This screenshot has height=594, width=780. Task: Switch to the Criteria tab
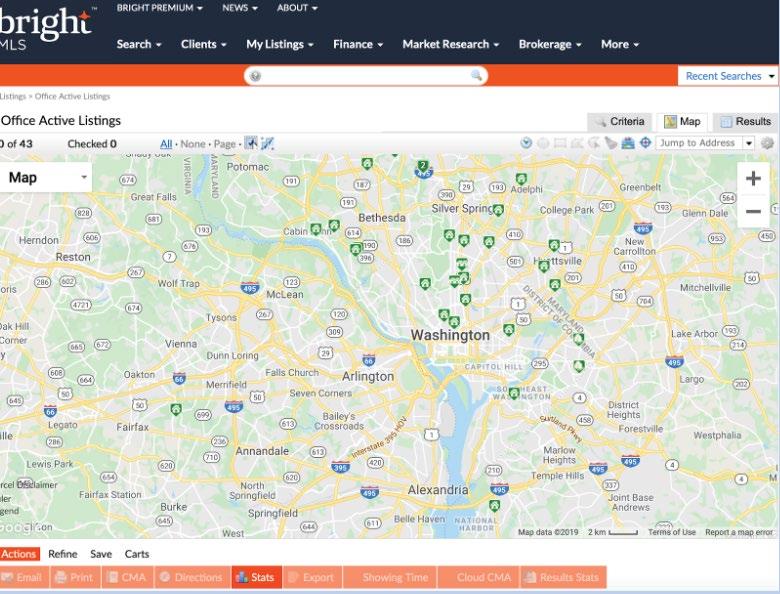[x=620, y=121]
